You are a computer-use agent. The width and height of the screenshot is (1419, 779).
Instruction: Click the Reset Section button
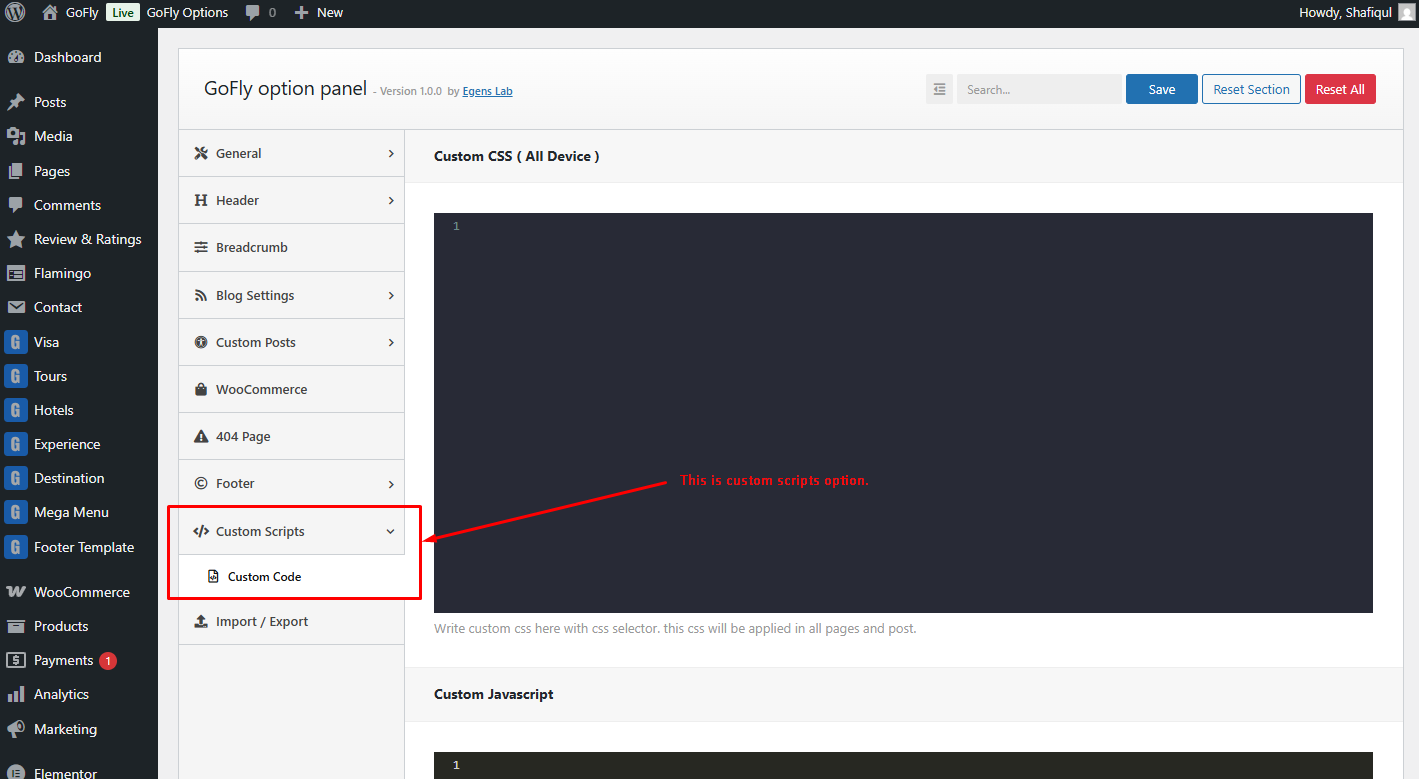click(1251, 89)
